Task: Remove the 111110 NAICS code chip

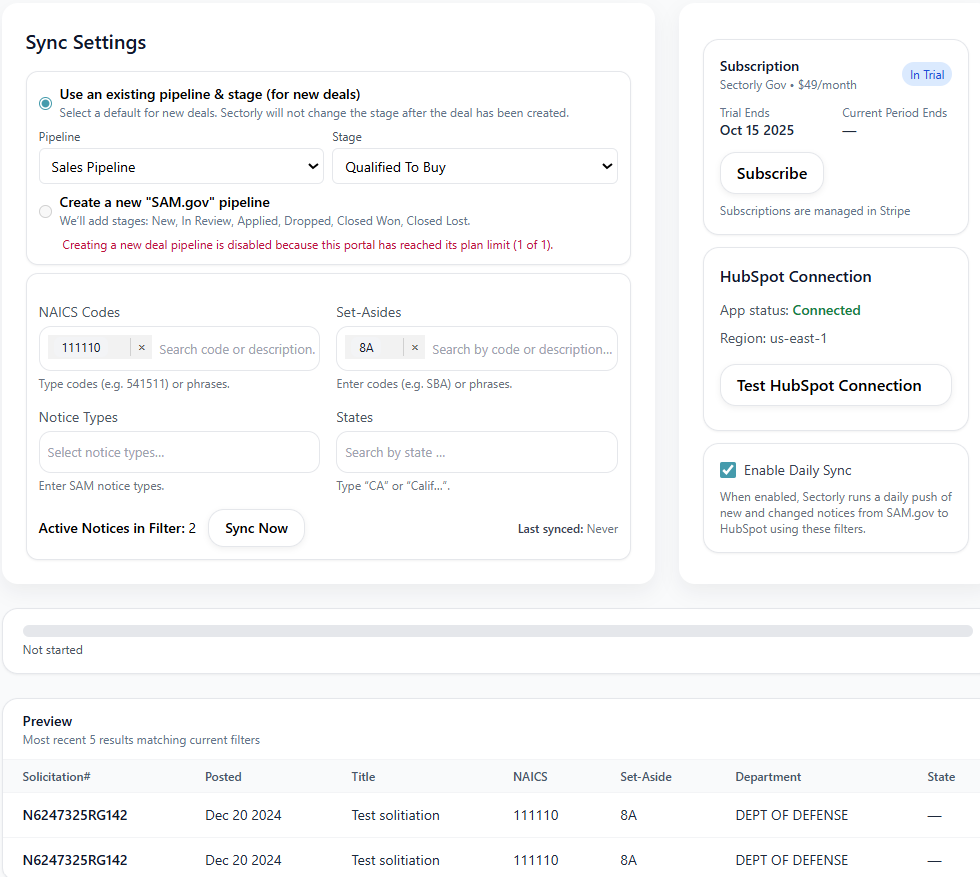Action: point(141,348)
